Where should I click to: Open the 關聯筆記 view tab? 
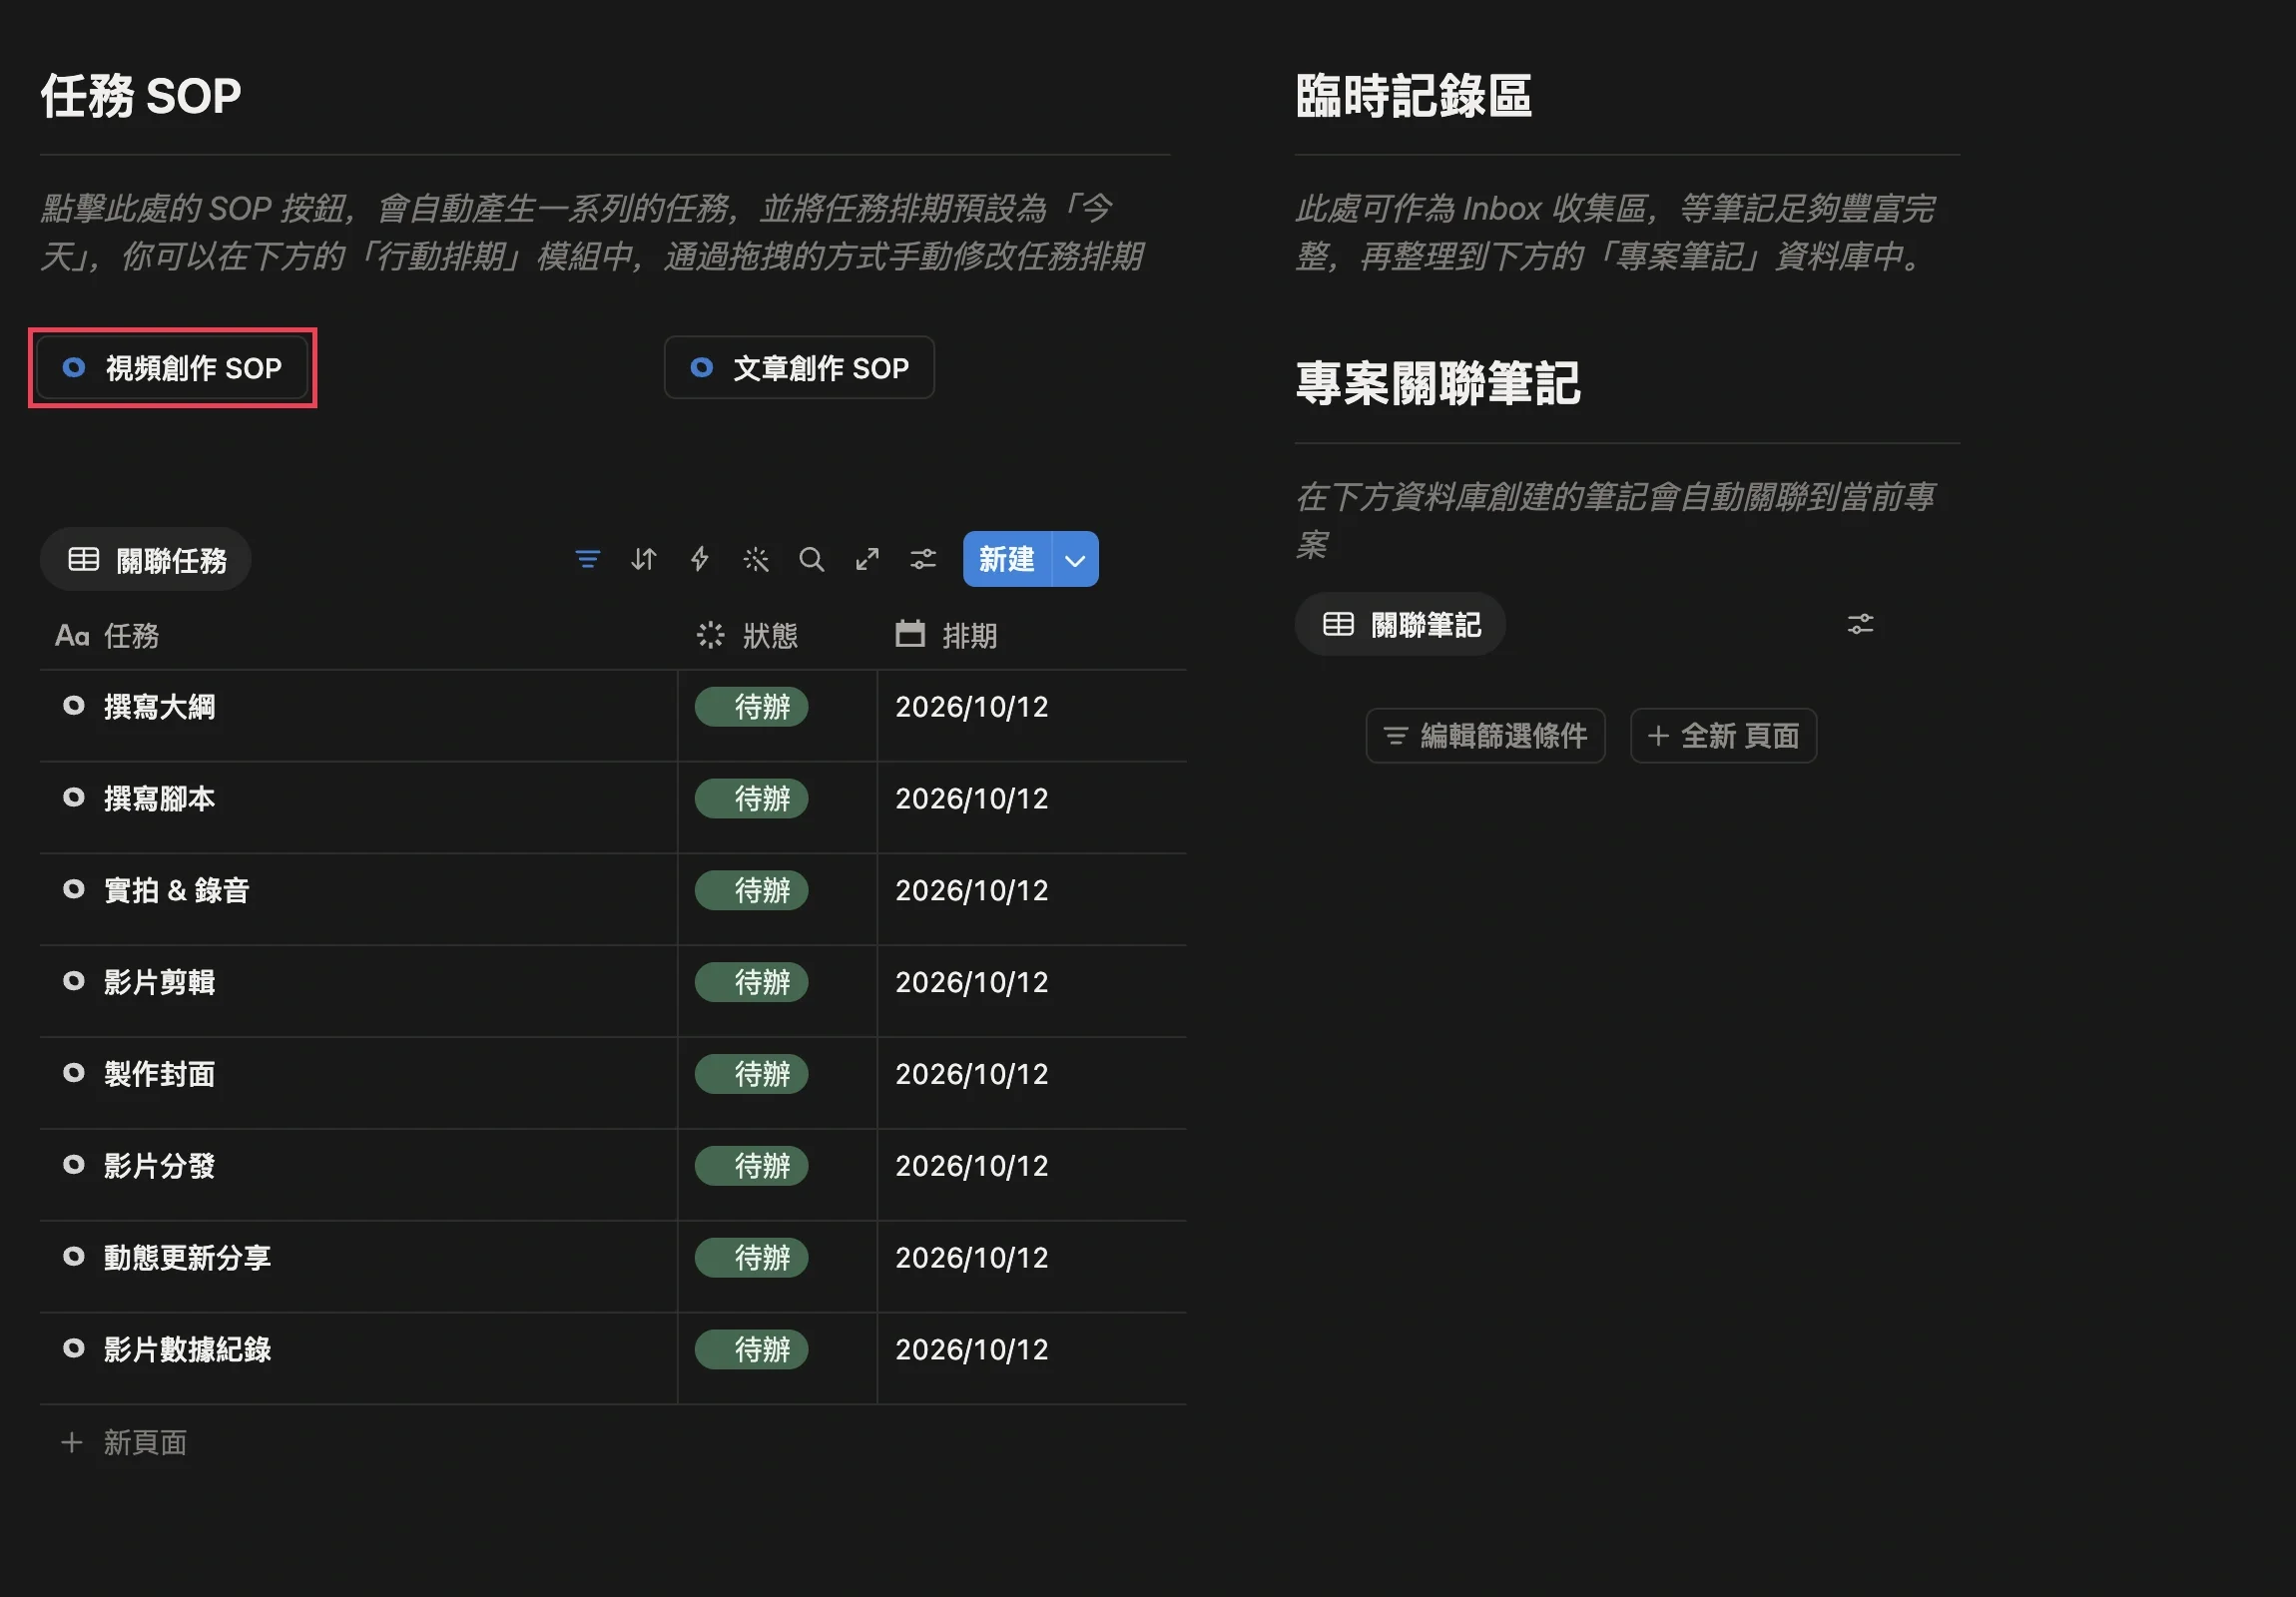point(1400,625)
